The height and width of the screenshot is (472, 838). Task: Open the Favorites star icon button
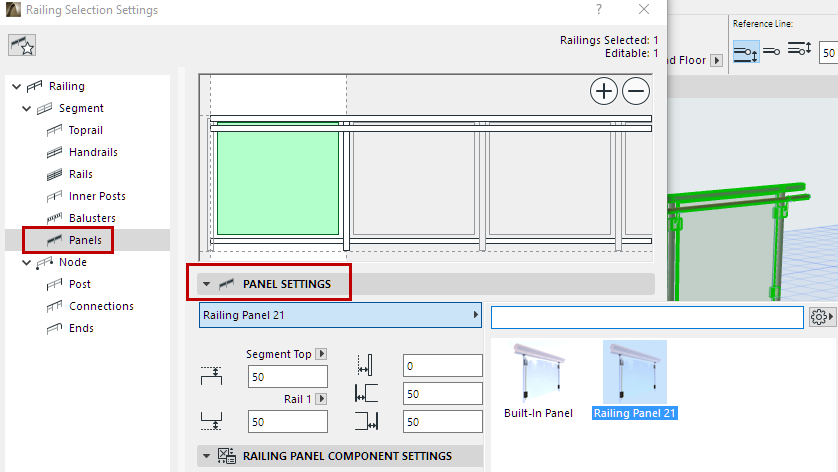(22, 45)
